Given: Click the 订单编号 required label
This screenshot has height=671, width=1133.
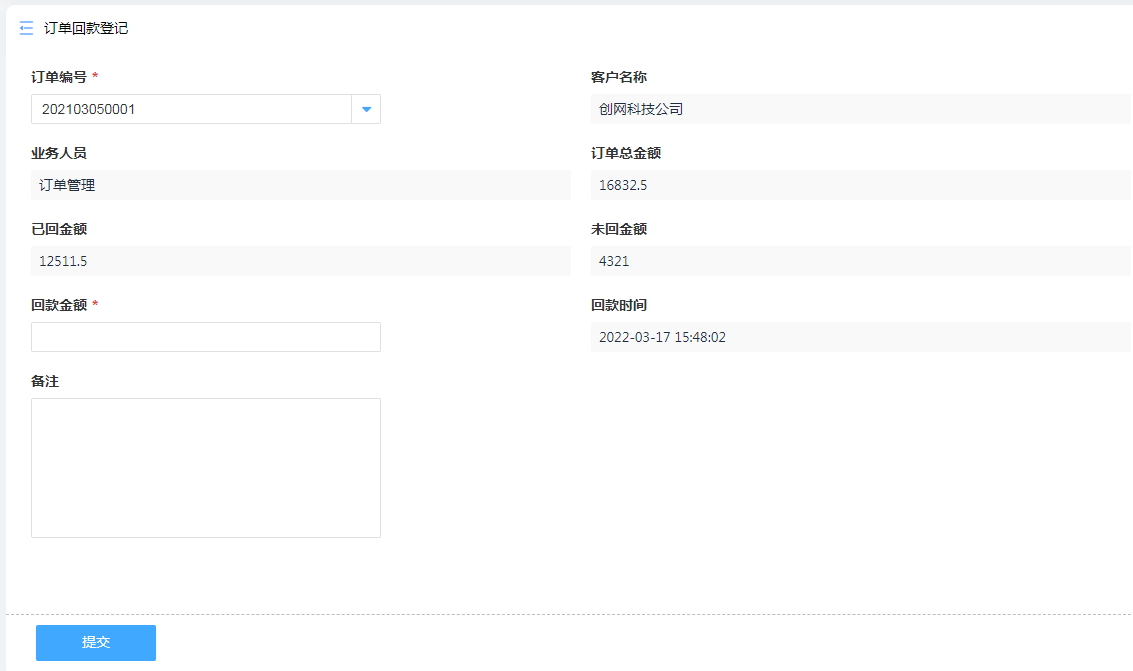Looking at the screenshot, I should click(x=59, y=77).
